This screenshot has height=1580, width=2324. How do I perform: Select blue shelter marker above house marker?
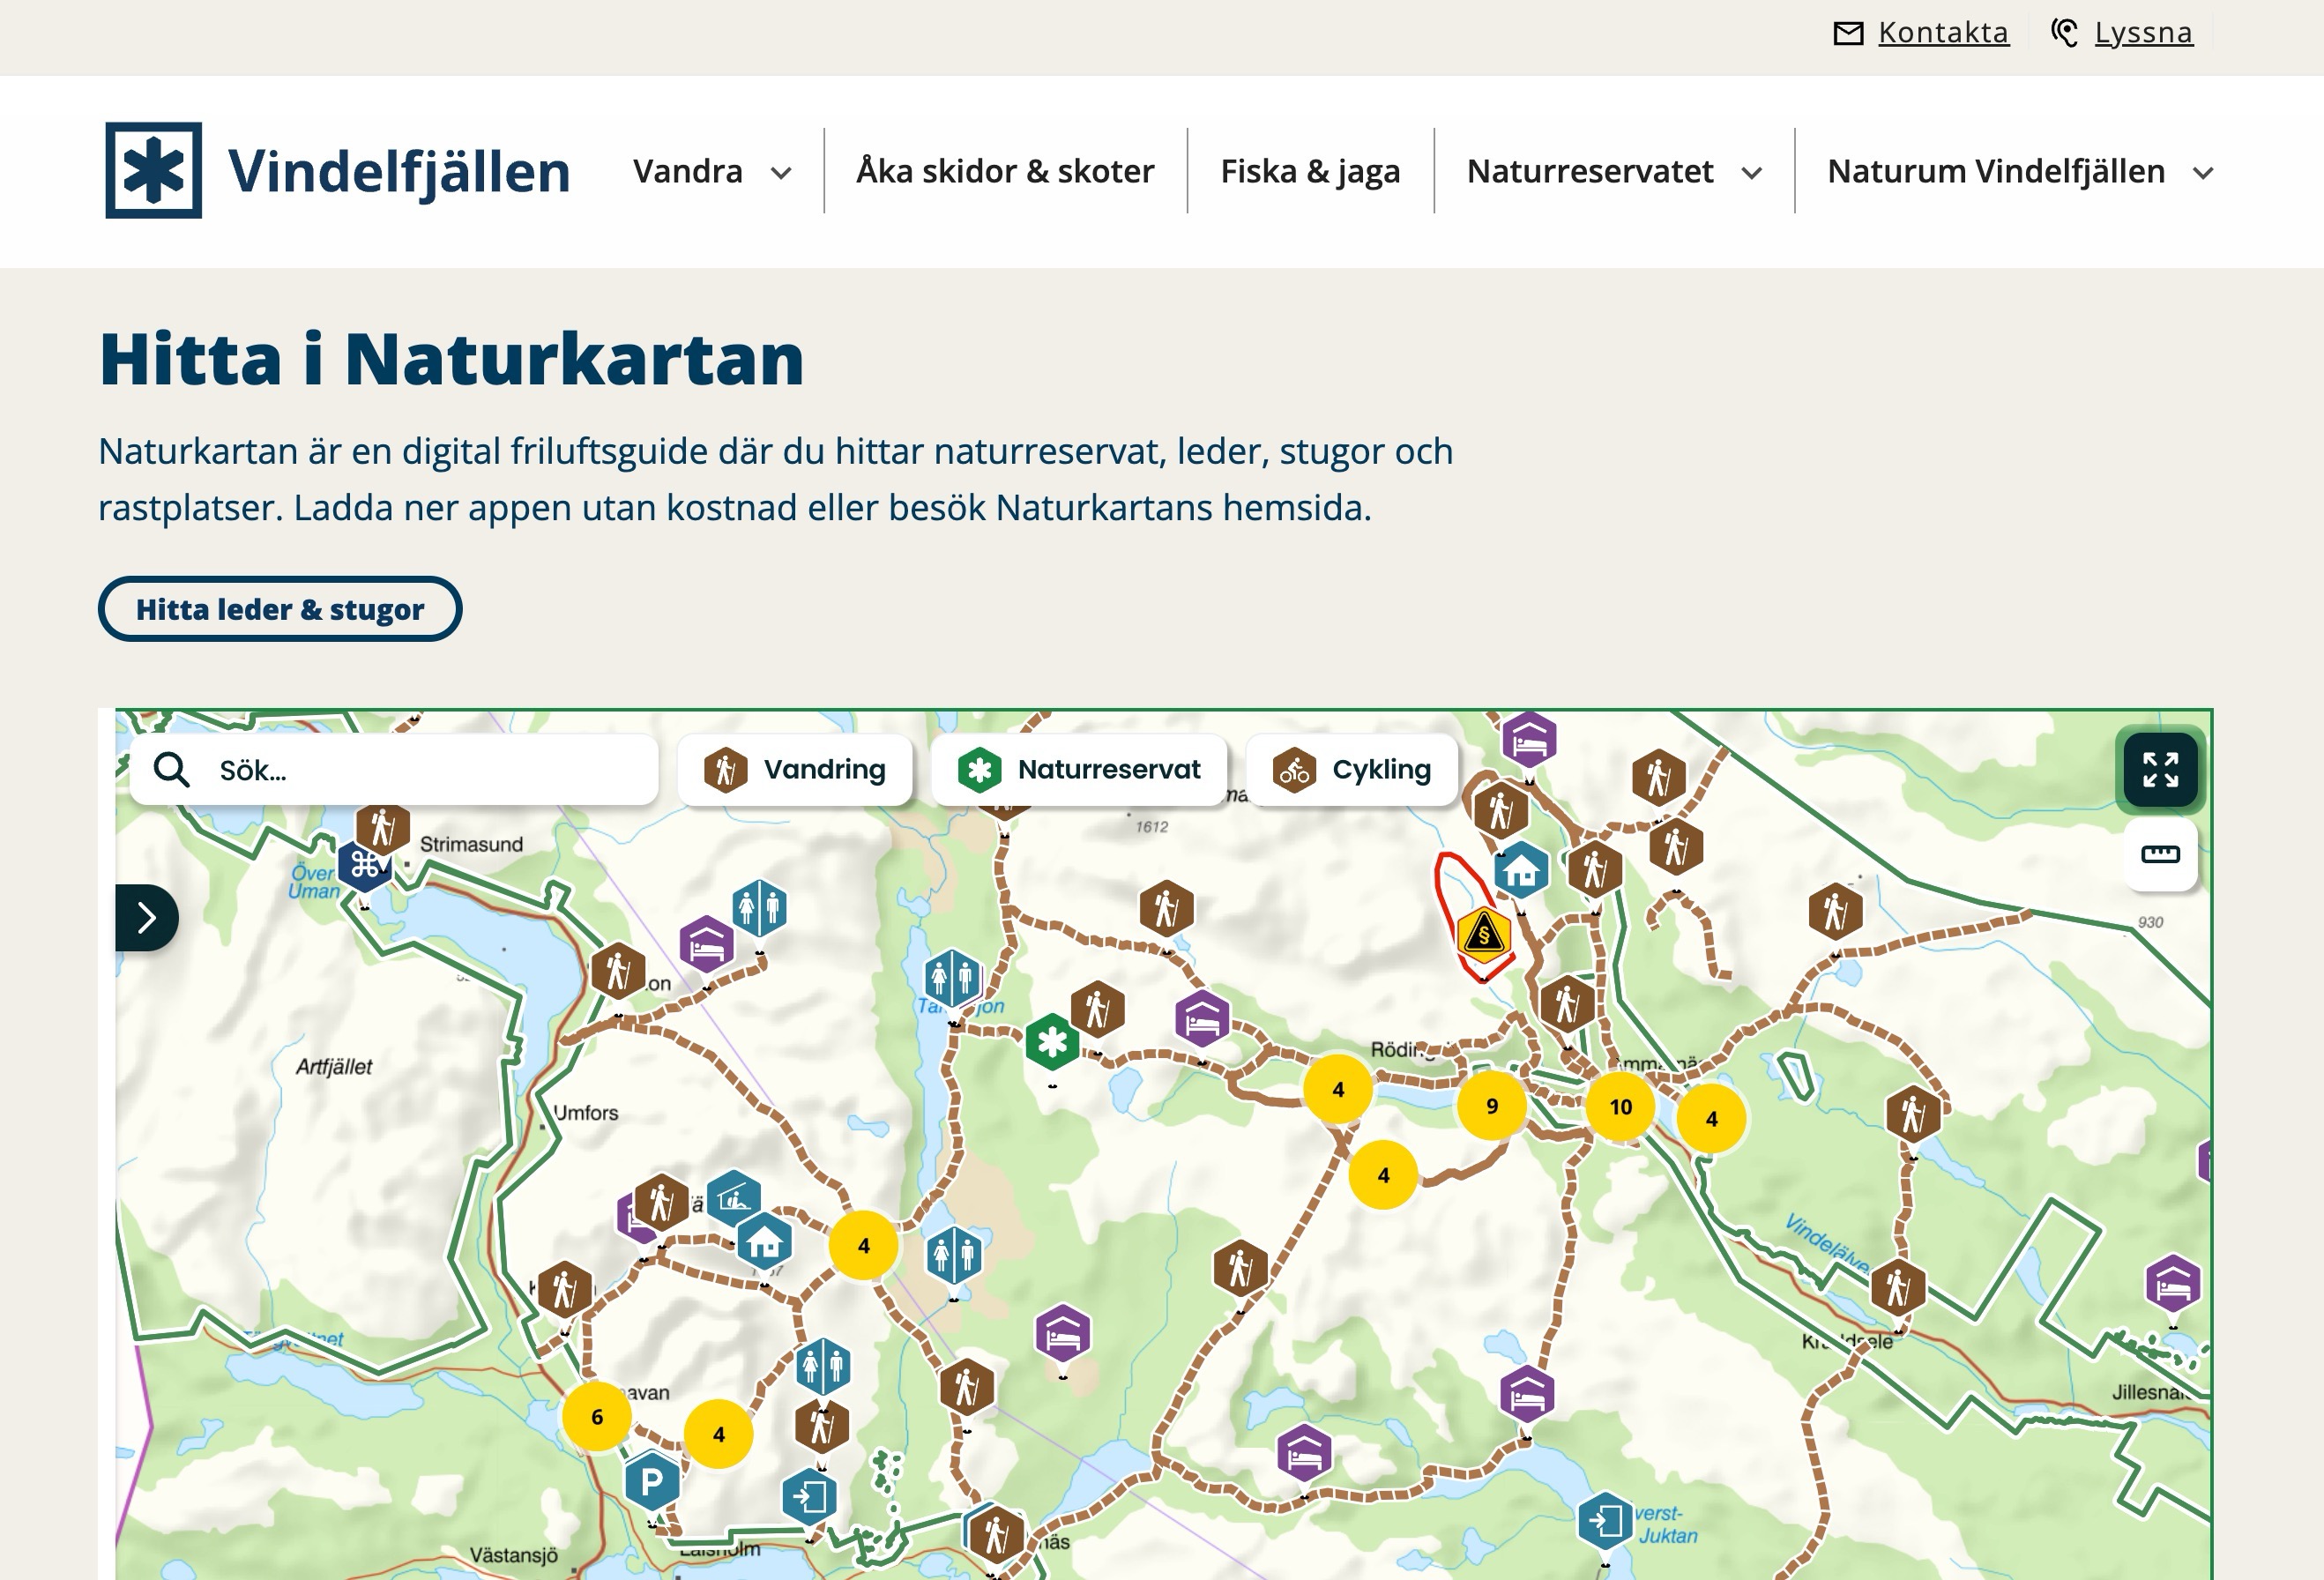click(734, 1198)
